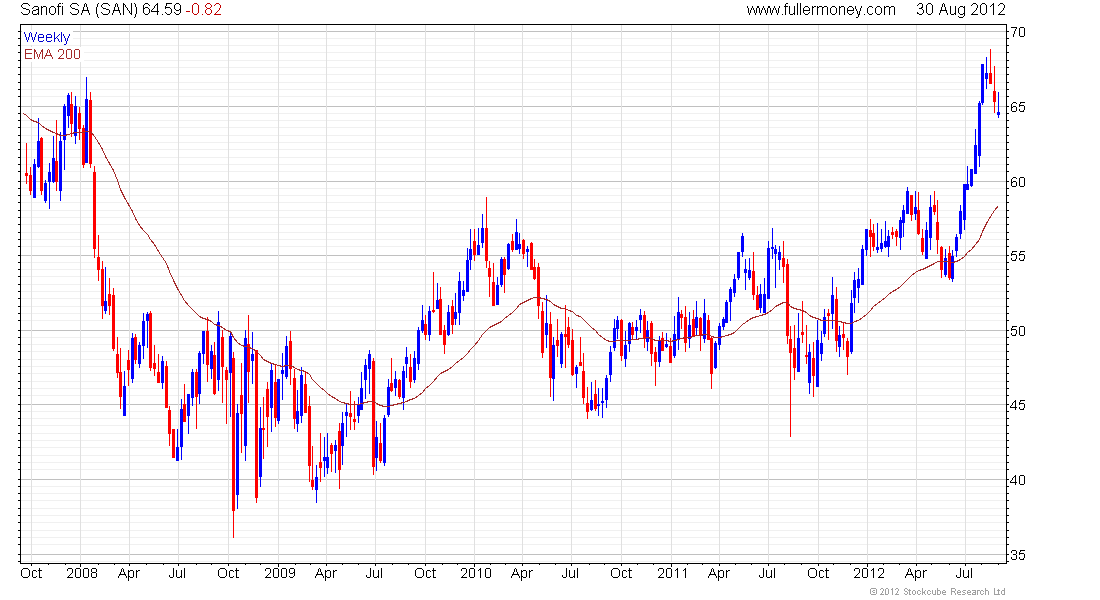Image resolution: width=1100 pixels, height=600 pixels.
Task: Click the current price '64.59' in the header
Action: [x=161, y=10]
